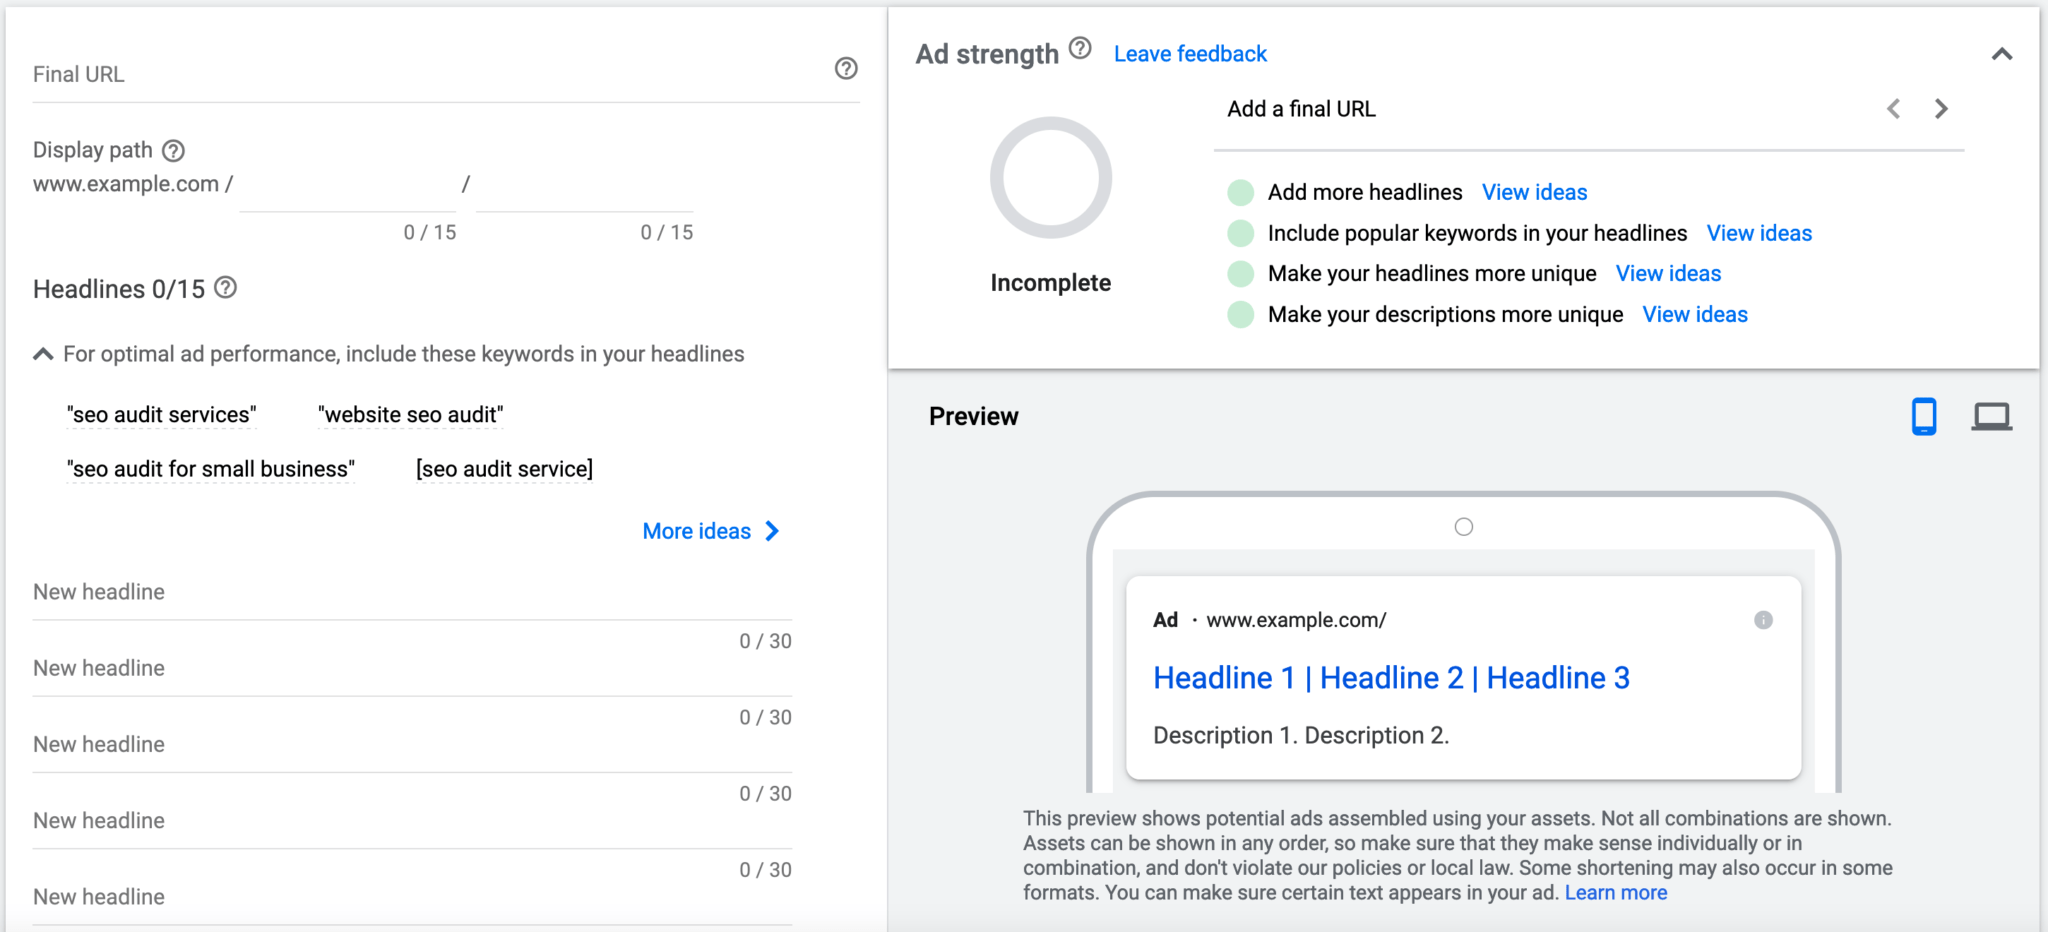Select the seo audit services keyword chip
Image resolution: width=2048 pixels, height=932 pixels.
click(x=161, y=413)
